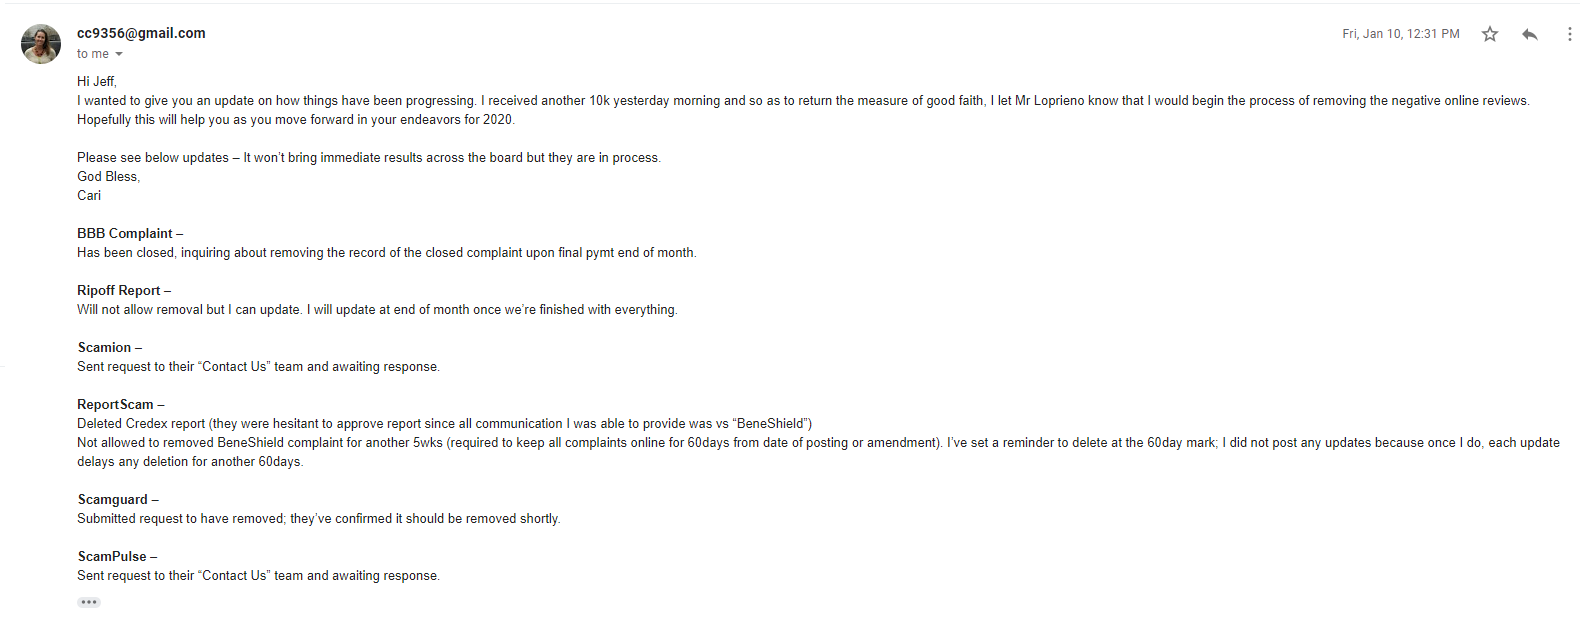Viewport: 1594px width, 643px height.
Task: Click the 'Scamion' heading
Action: tap(105, 348)
